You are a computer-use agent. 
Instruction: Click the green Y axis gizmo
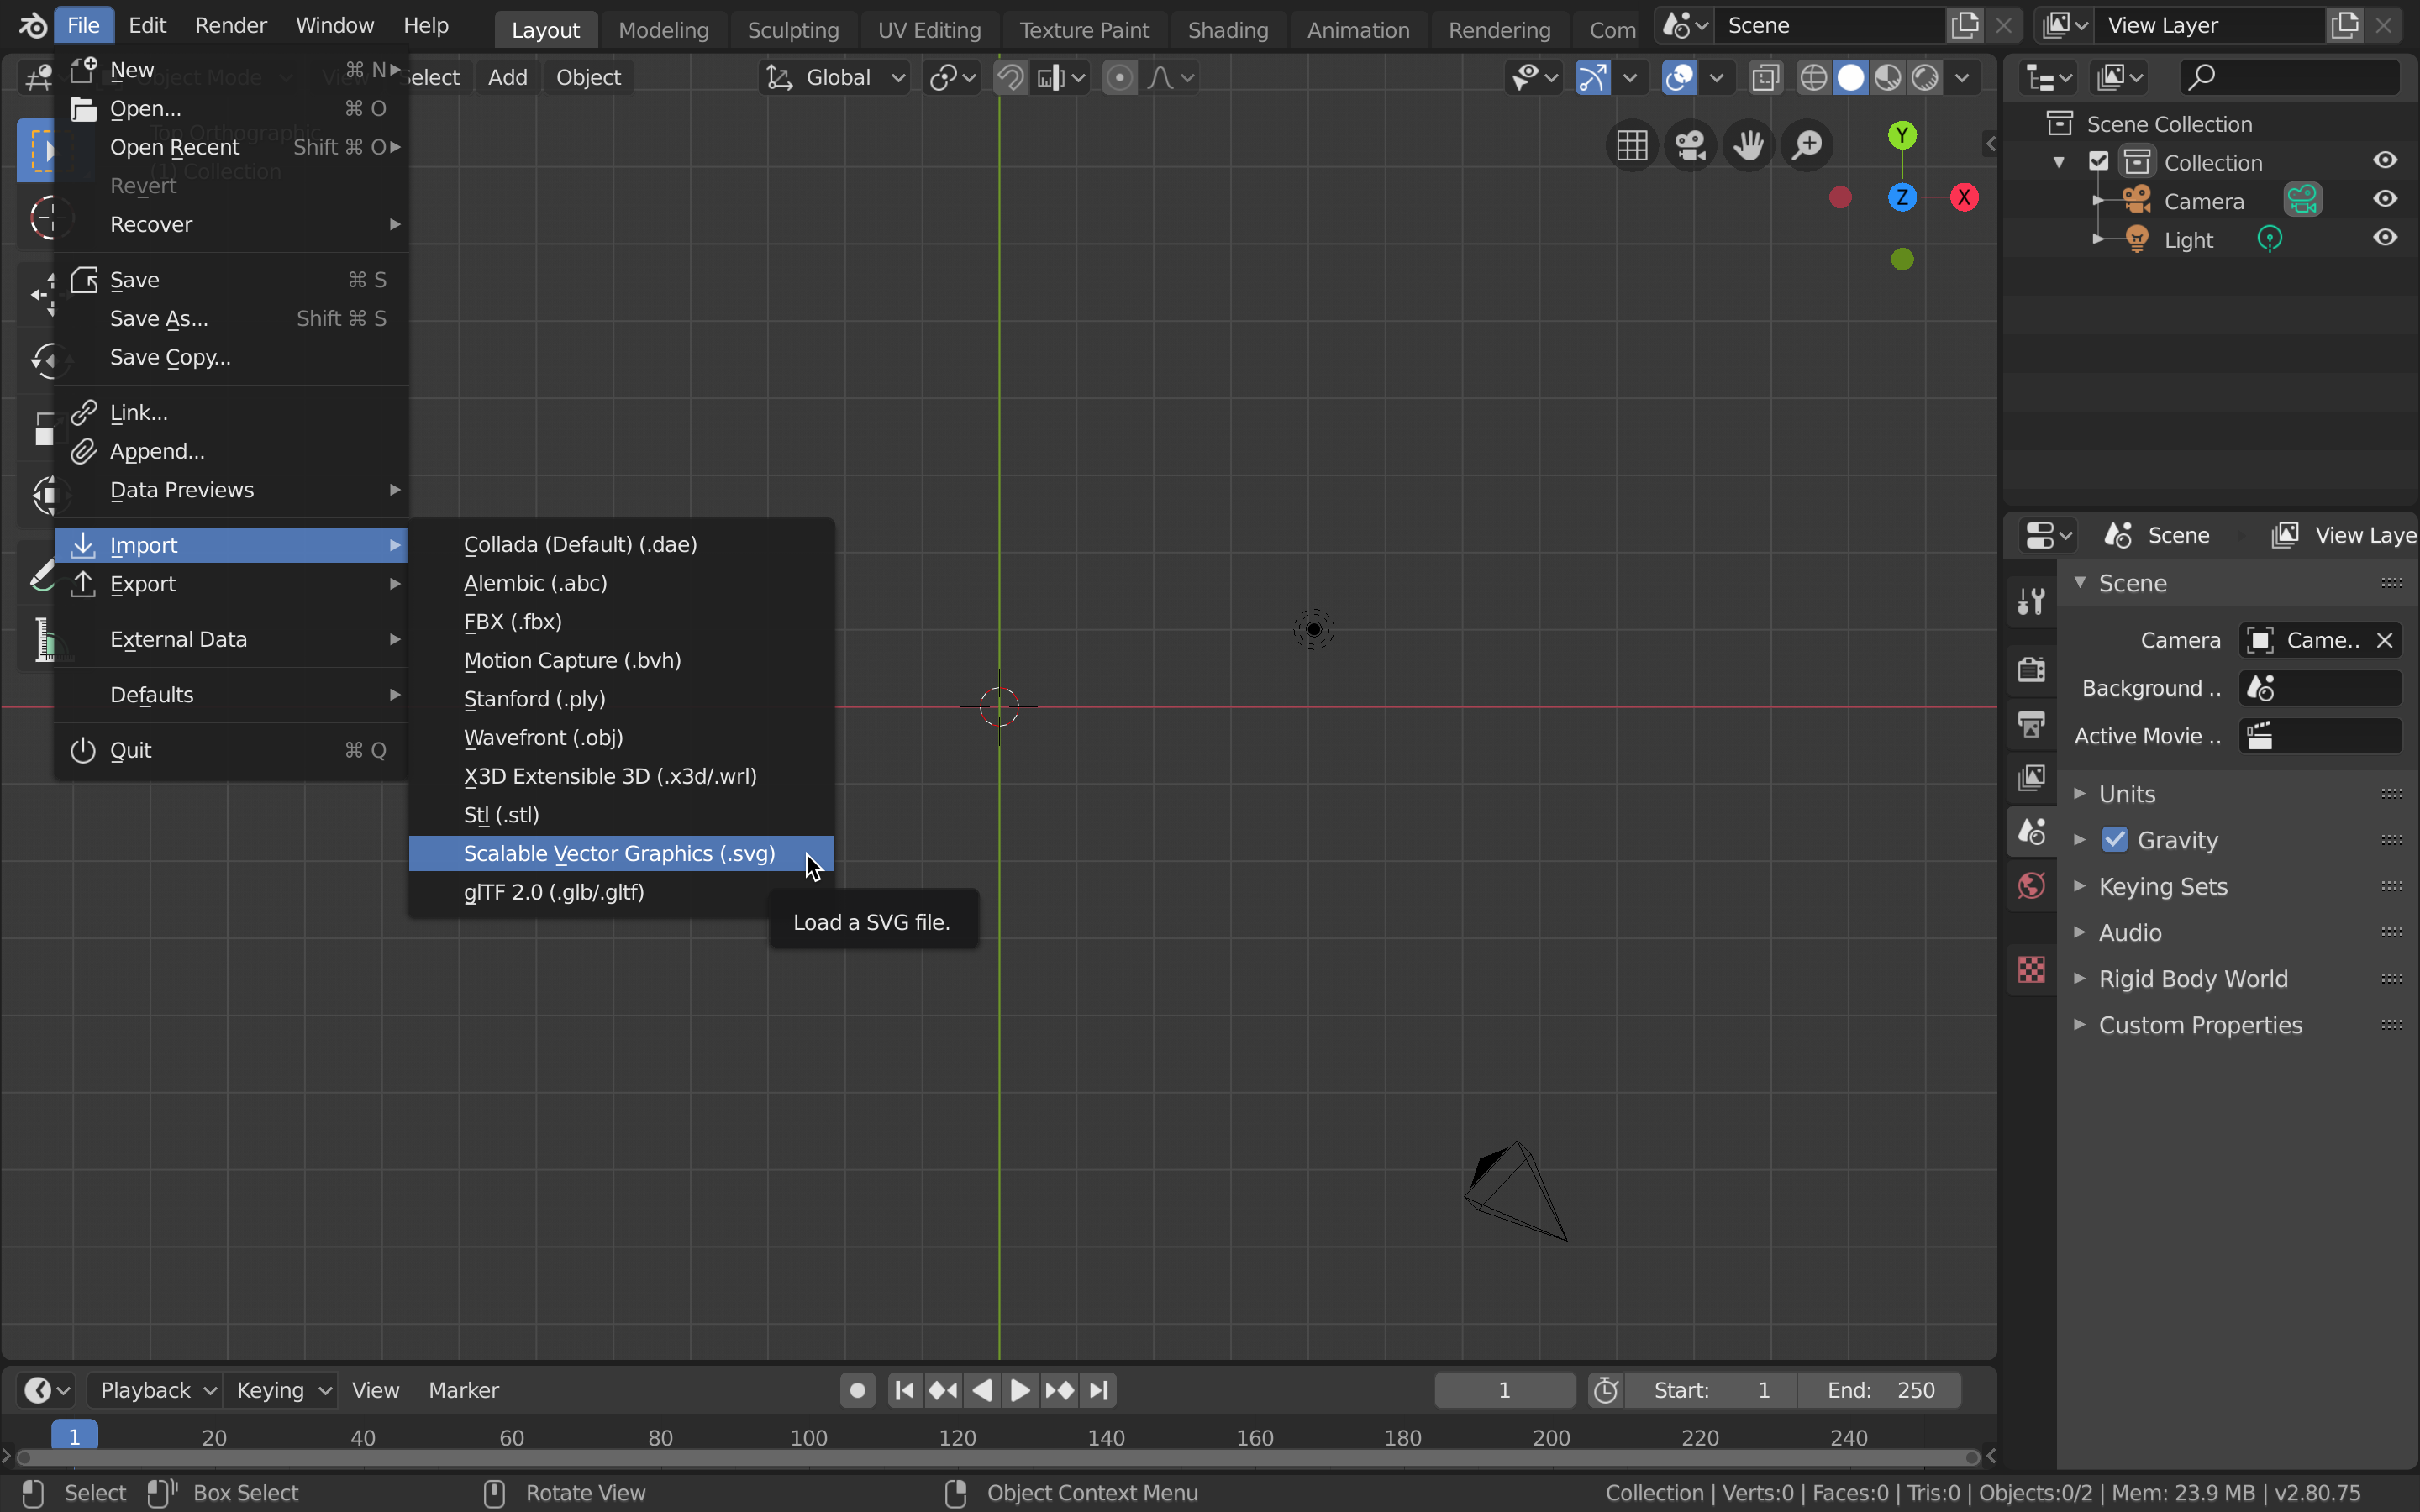pos(1902,135)
